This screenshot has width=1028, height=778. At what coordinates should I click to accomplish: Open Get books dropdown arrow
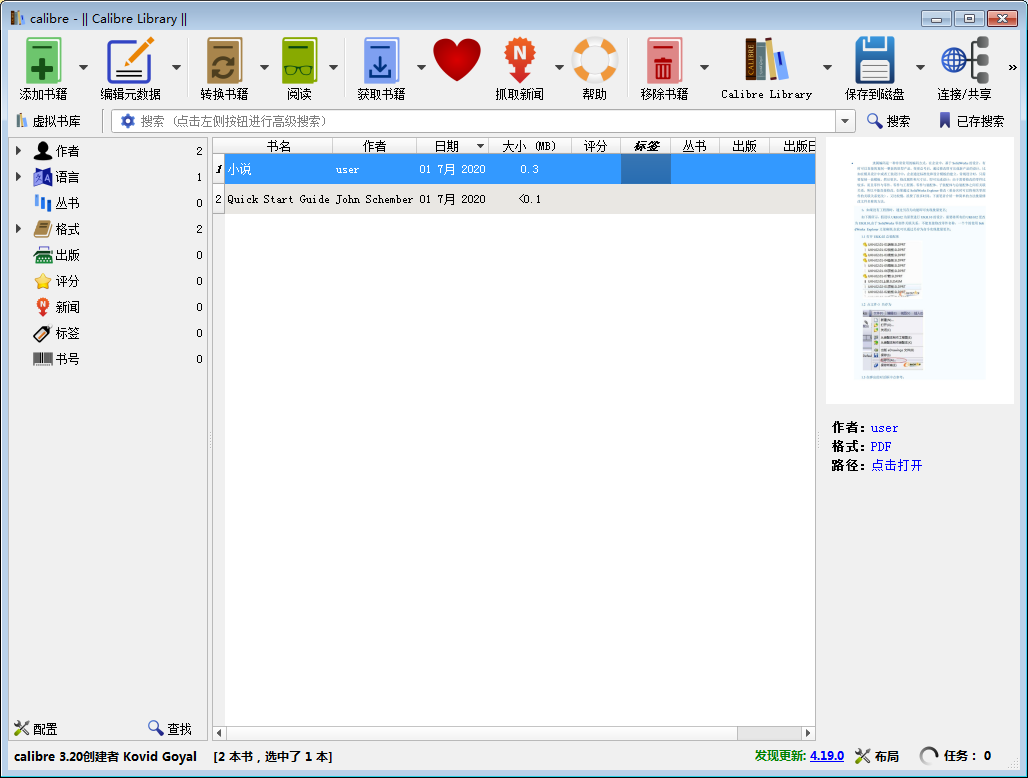421,67
